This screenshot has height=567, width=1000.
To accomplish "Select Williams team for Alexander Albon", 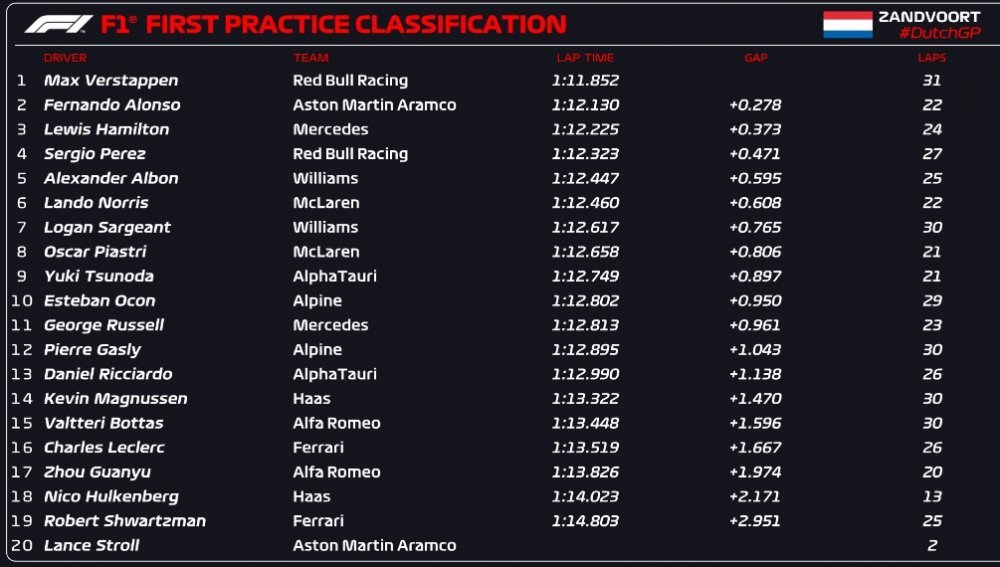I will click(x=325, y=179).
